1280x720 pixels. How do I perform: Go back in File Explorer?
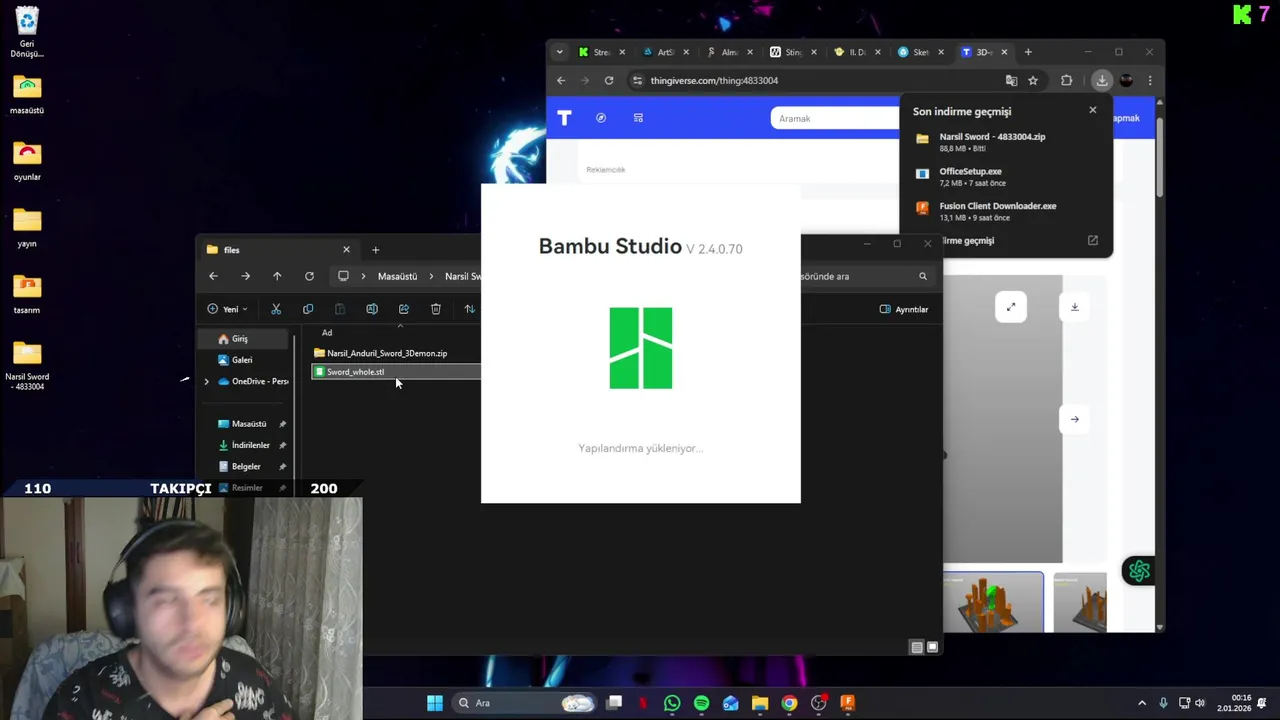213,276
